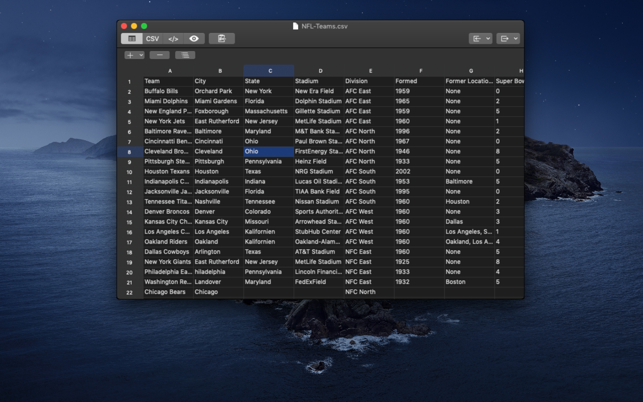
Task: Click the 'Dolphin Stadium' cell
Action: (319, 101)
